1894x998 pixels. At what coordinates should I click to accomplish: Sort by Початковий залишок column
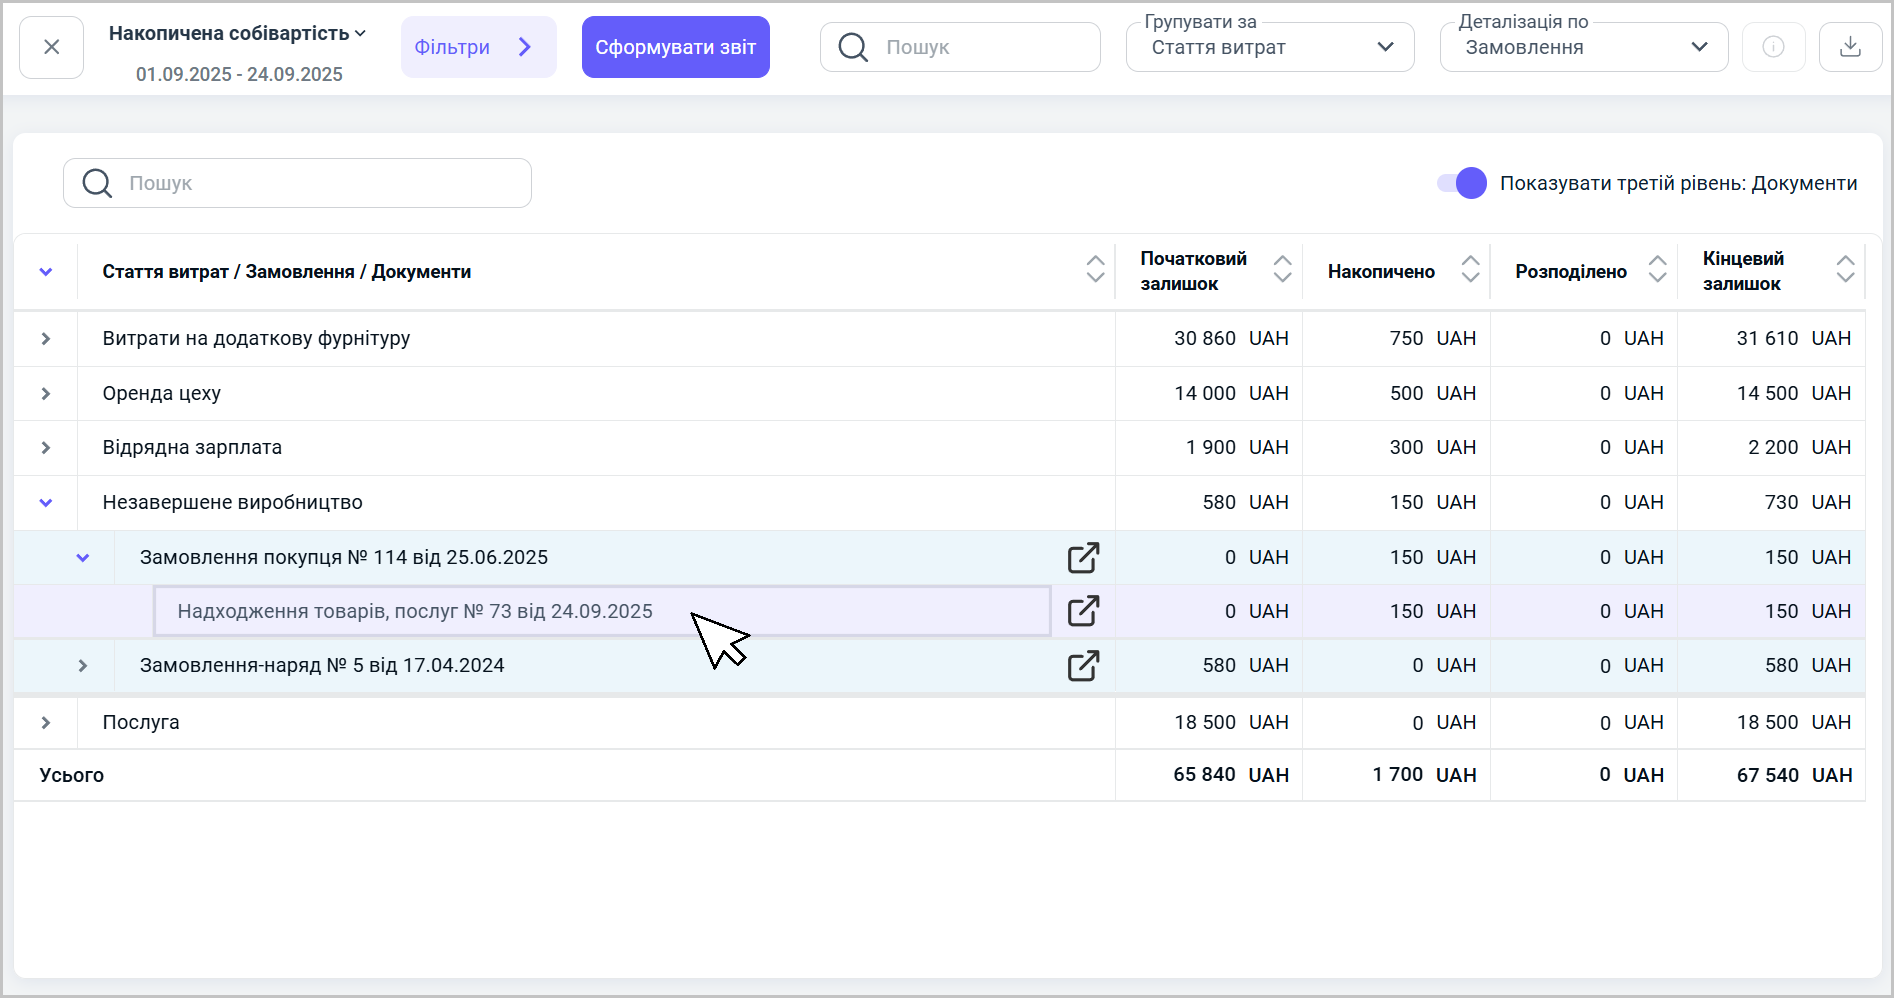1282,269
